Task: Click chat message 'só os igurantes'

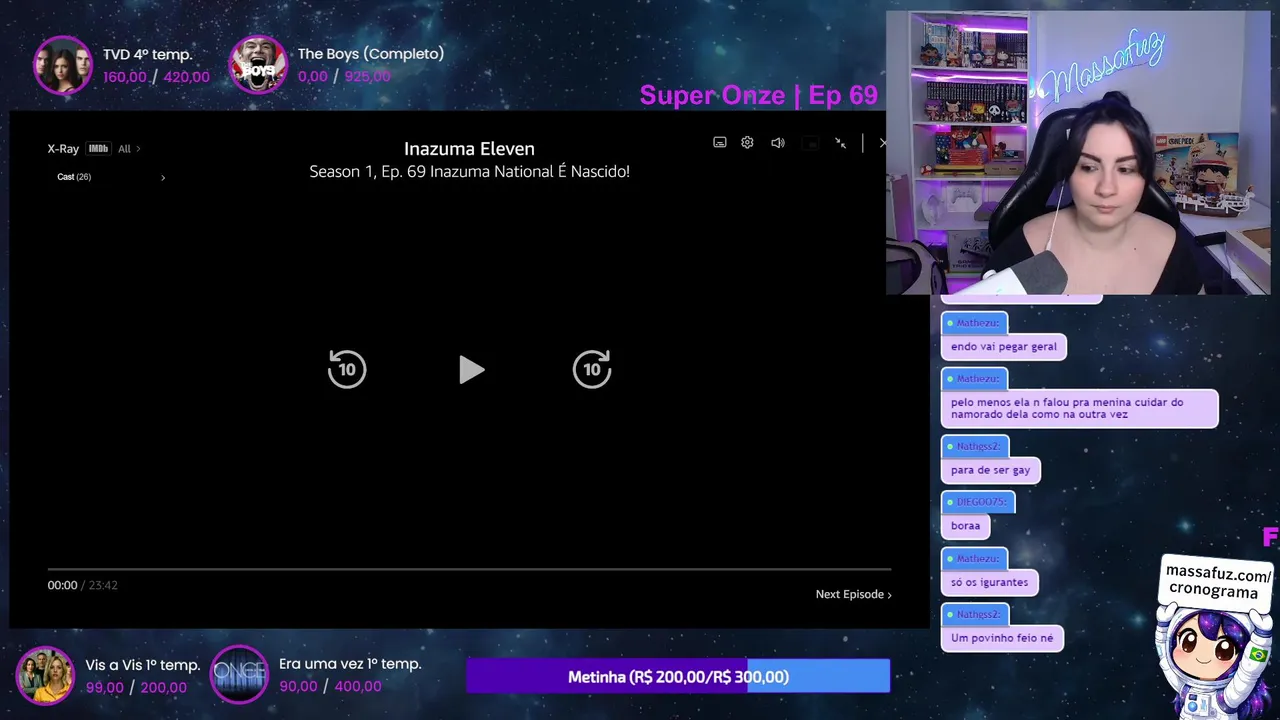Action: tap(989, 582)
